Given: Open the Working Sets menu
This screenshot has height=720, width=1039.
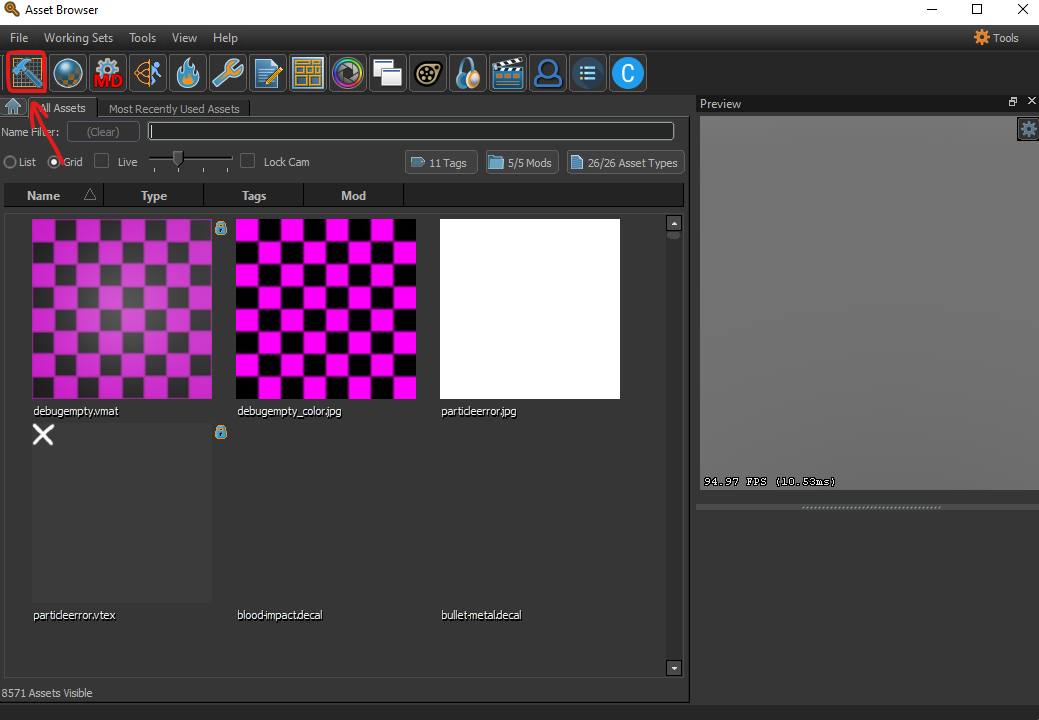Looking at the screenshot, I should pos(78,38).
